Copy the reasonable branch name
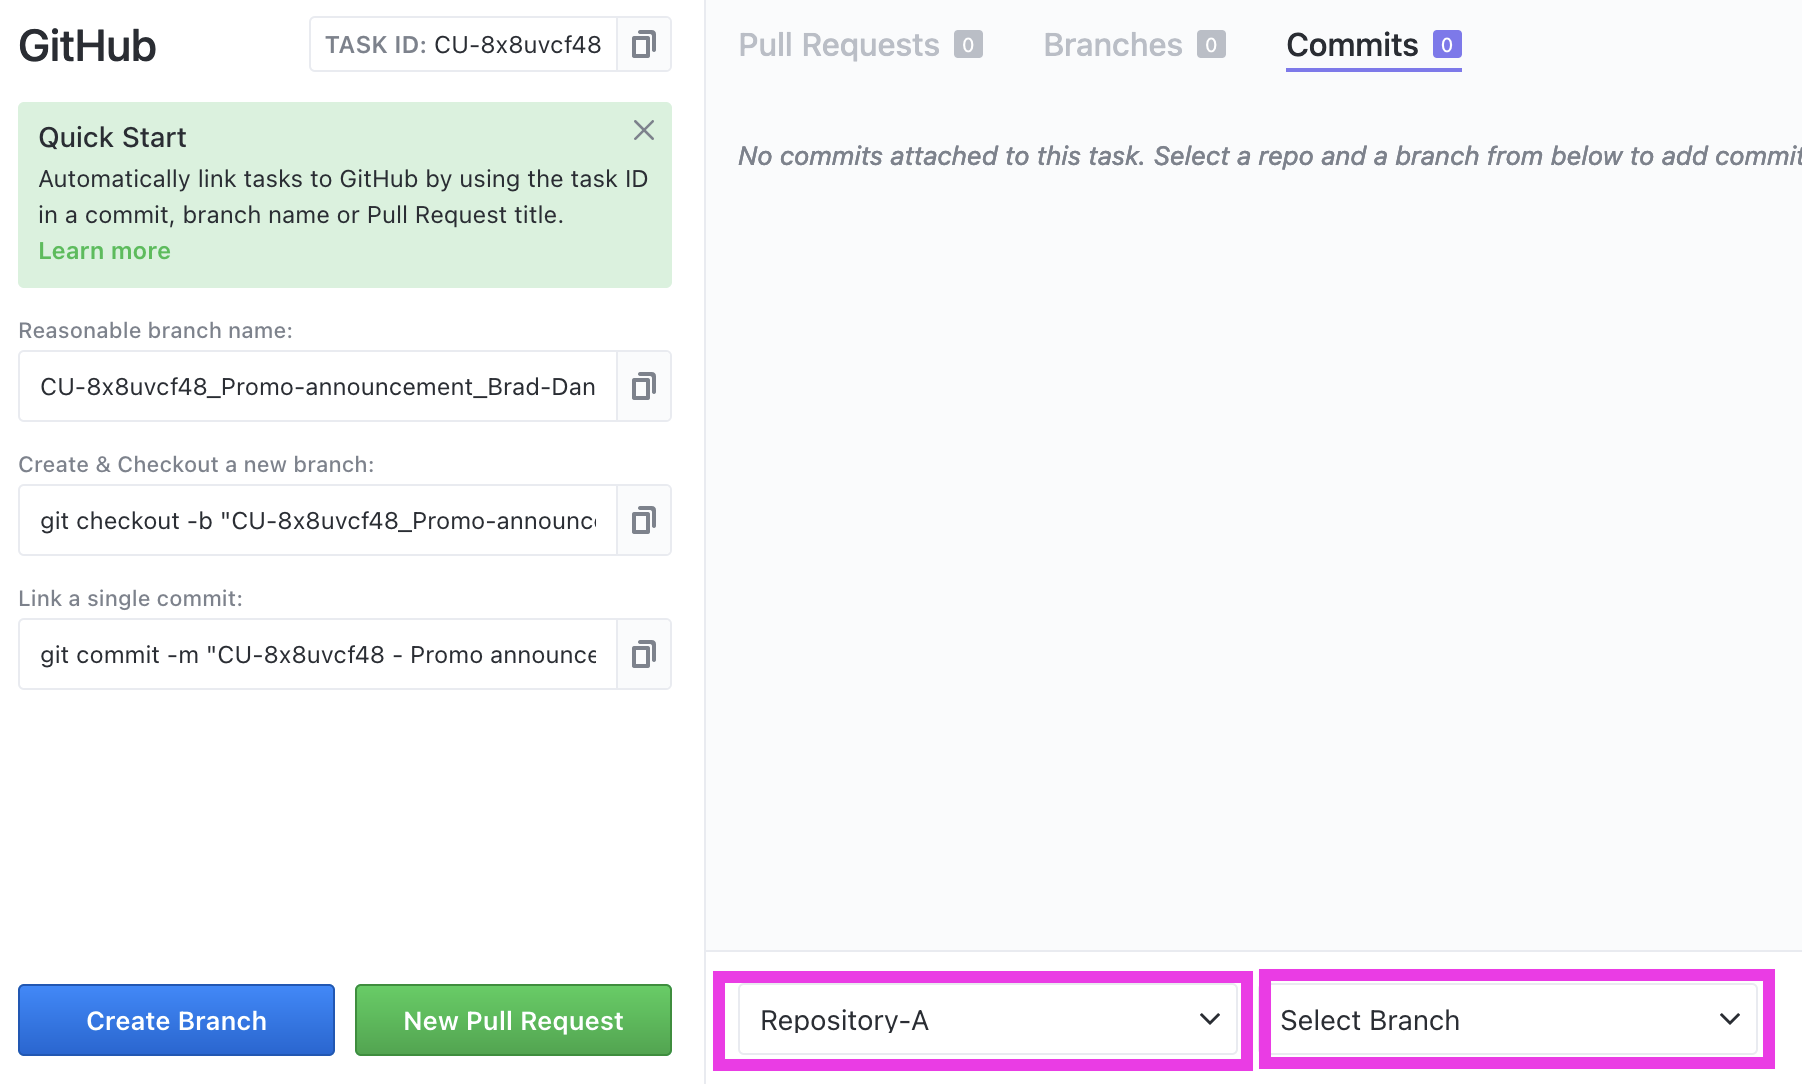Image resolution: width=1802 pixels, height=1084 pixels. [644, 386]
